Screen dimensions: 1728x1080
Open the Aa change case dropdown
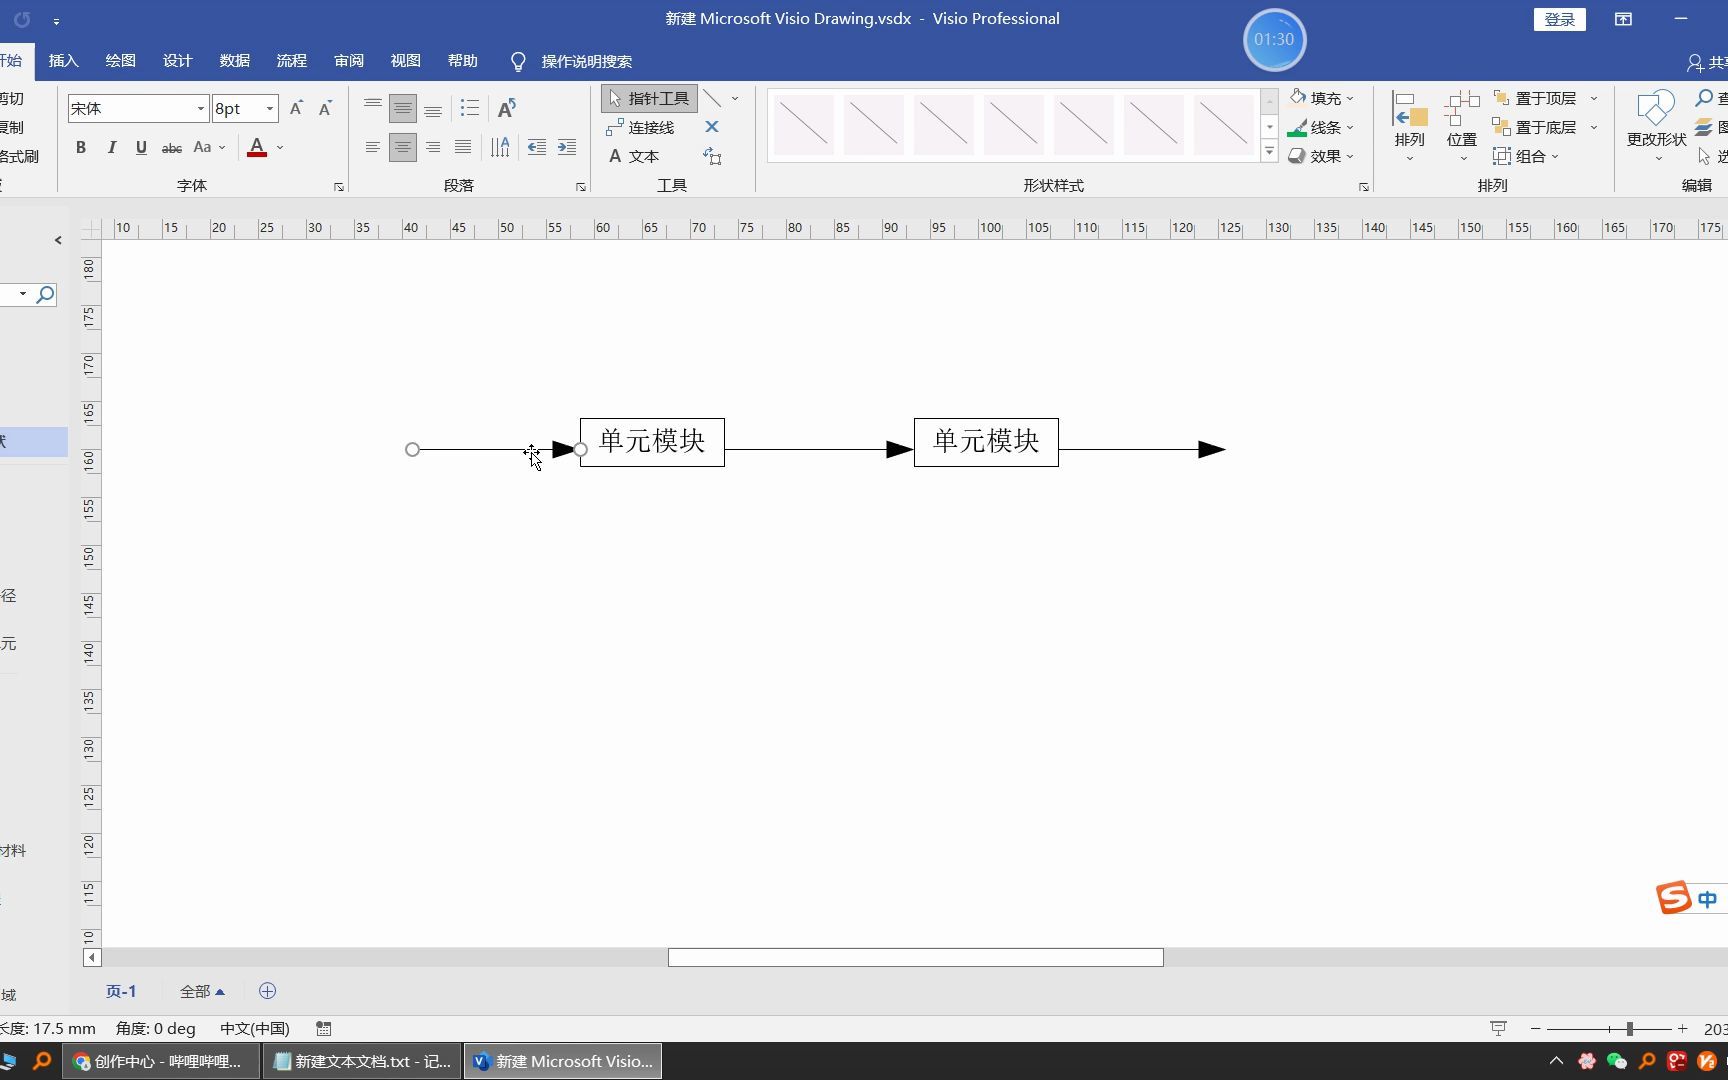(208, 147)
